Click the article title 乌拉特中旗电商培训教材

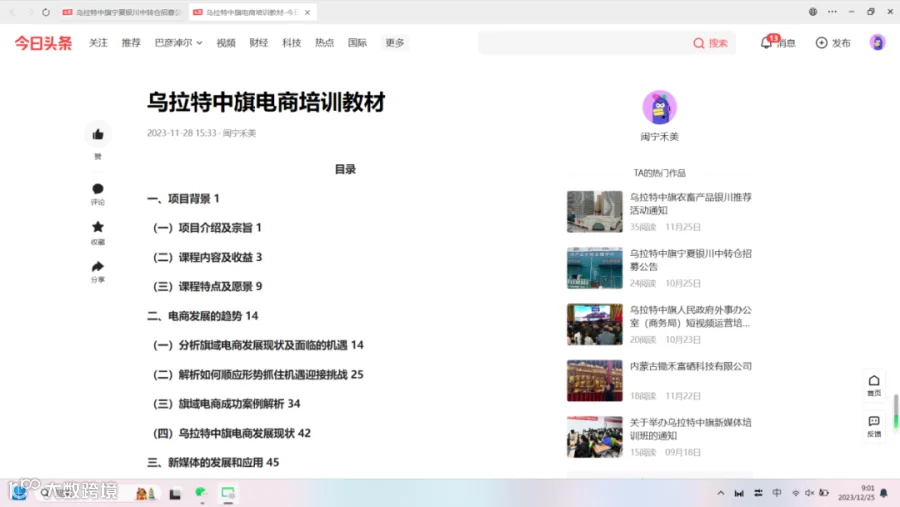click(266, 102)
